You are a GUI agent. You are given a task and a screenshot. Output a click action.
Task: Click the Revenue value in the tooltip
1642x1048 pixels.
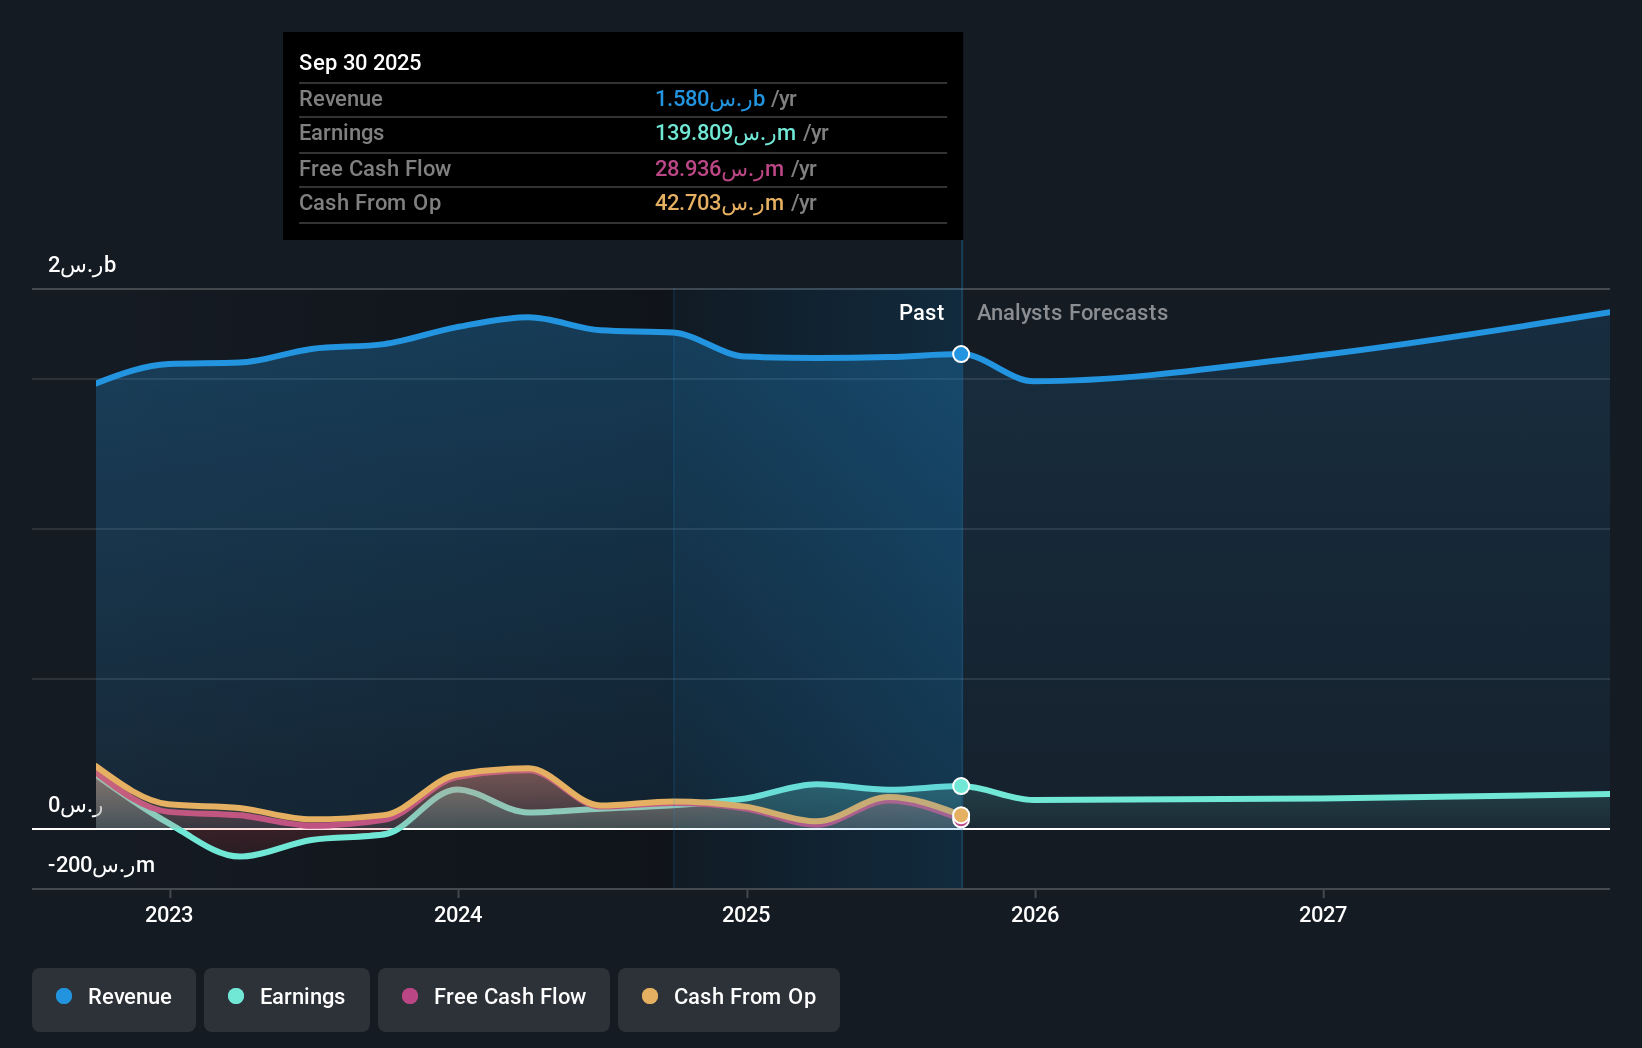(x=707, y=98)
